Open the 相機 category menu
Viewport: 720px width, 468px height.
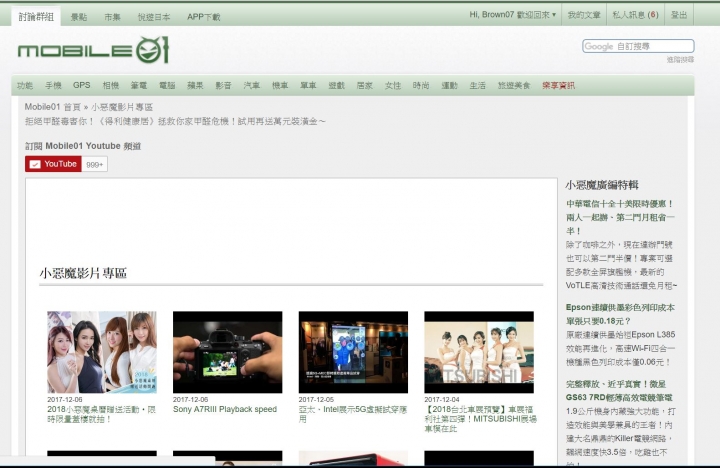click(111, 85)
